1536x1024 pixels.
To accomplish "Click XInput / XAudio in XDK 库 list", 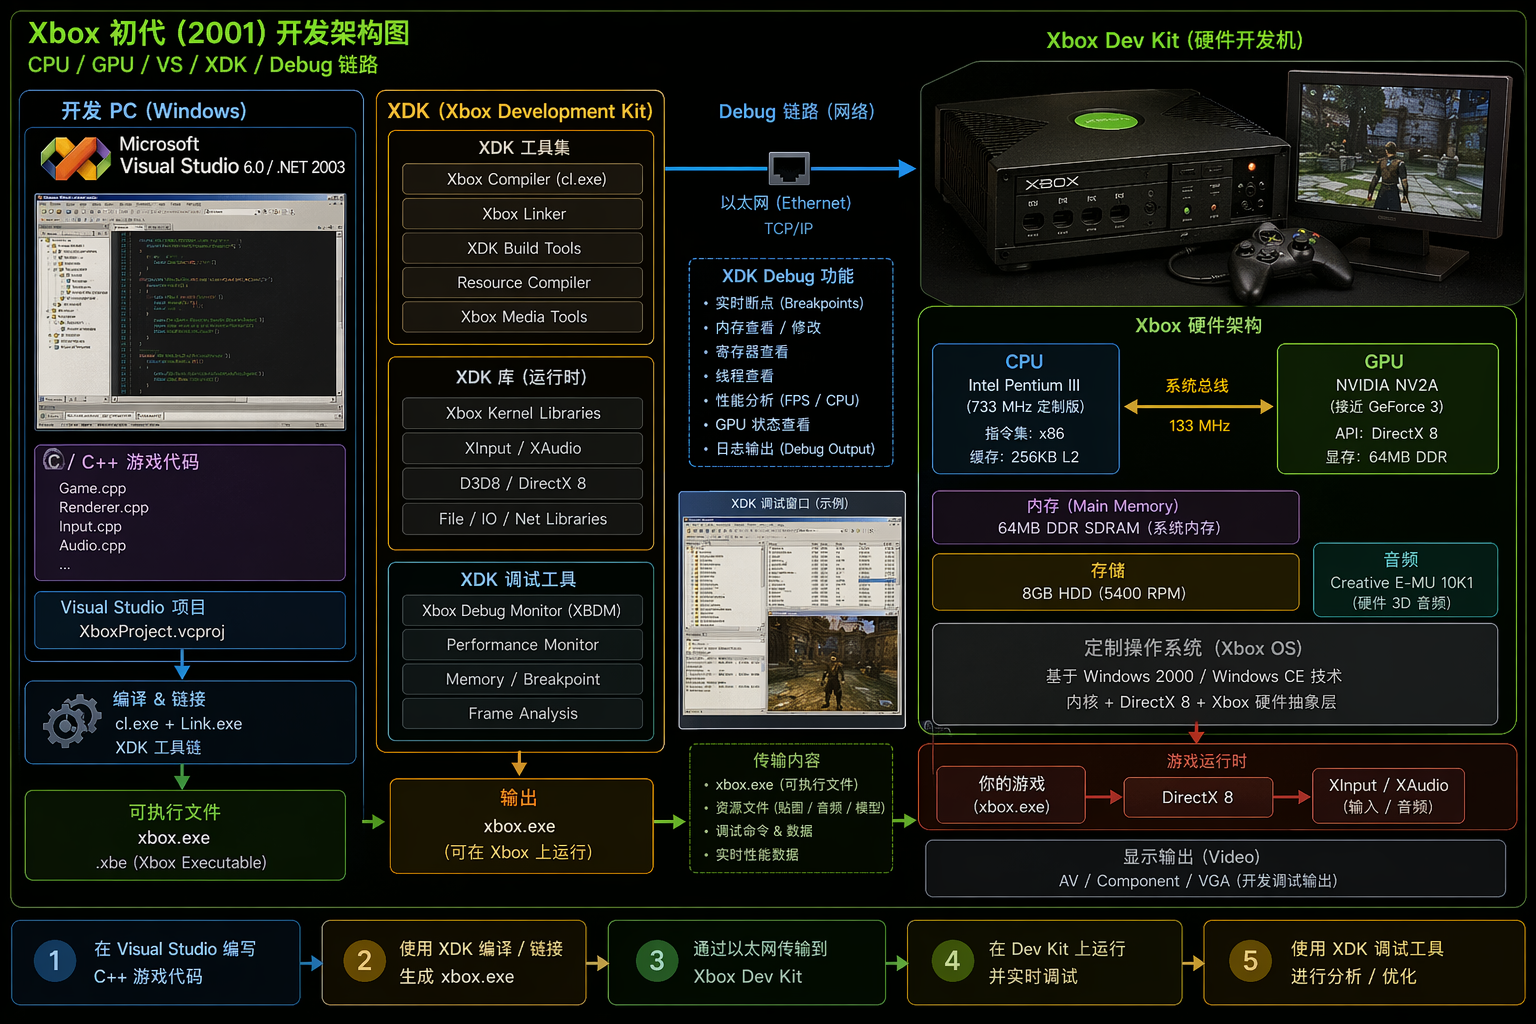I will click(x=523, y=448).
